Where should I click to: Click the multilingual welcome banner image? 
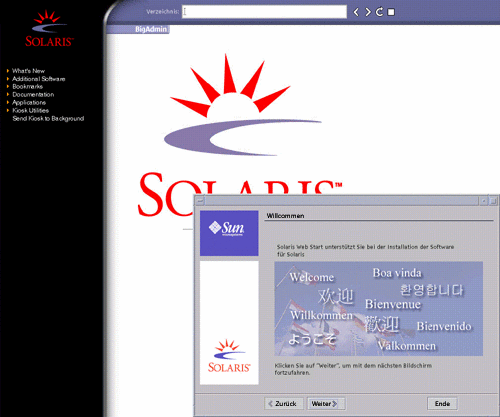[378, 309]
